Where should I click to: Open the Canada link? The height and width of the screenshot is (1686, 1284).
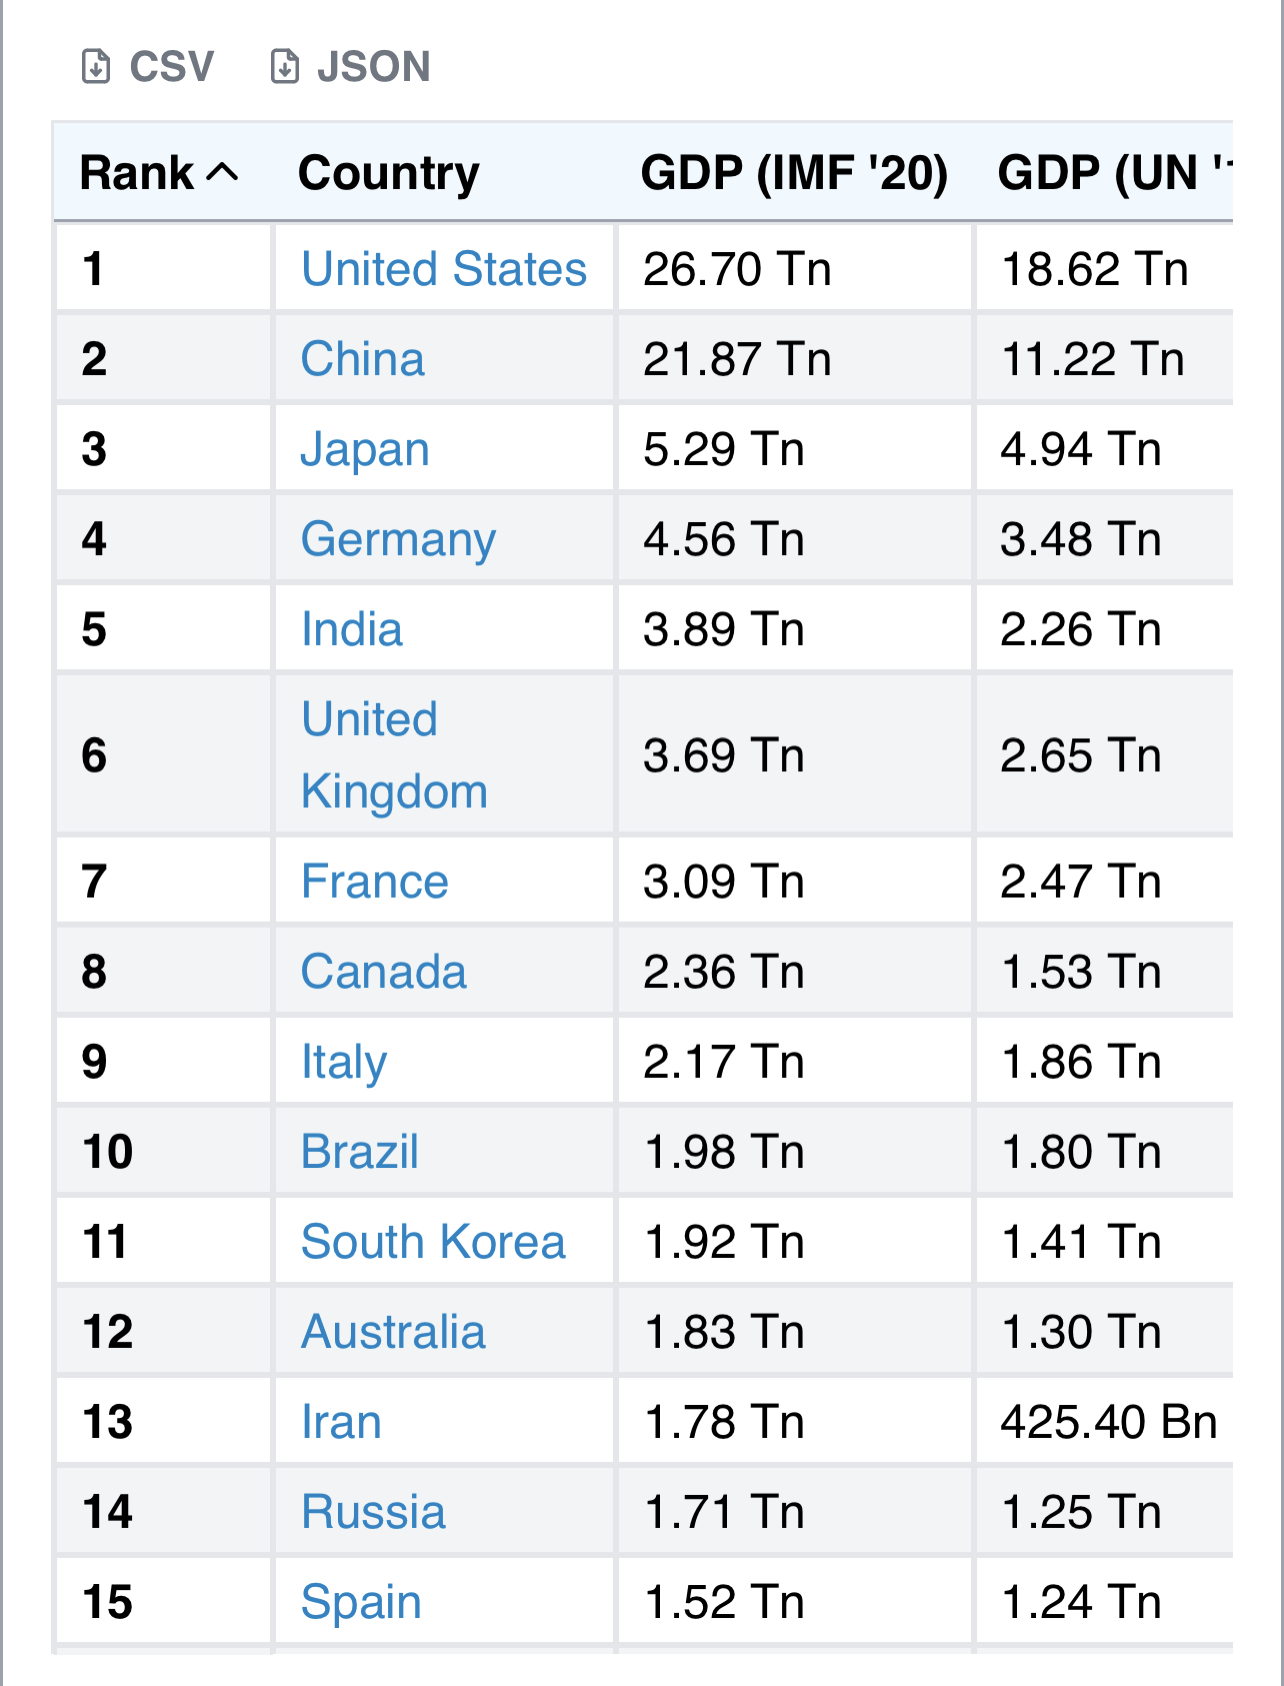(x=384, y=971)
